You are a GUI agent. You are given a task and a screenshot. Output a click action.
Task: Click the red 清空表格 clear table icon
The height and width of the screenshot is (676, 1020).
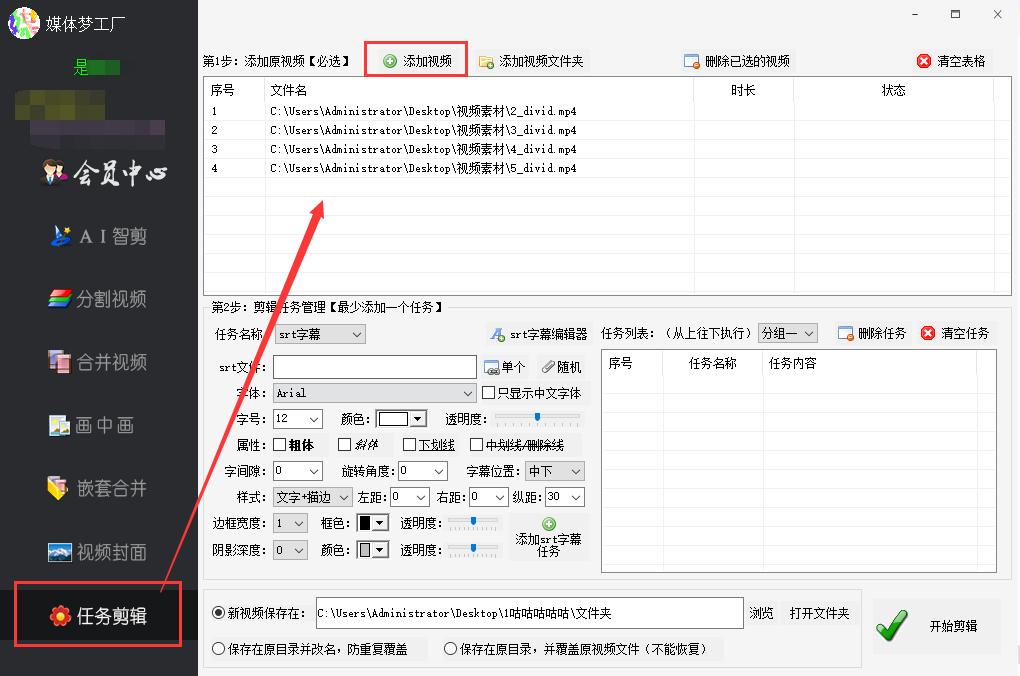coord(923,60)
